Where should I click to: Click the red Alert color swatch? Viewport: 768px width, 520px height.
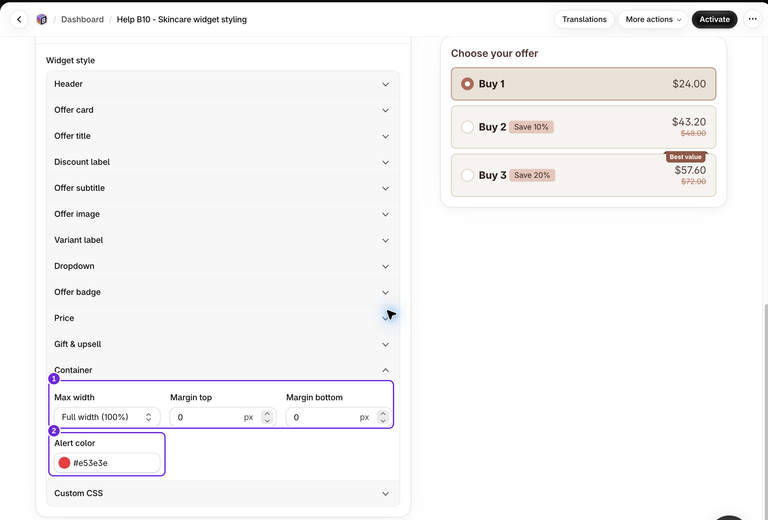[x=64, y=463]
